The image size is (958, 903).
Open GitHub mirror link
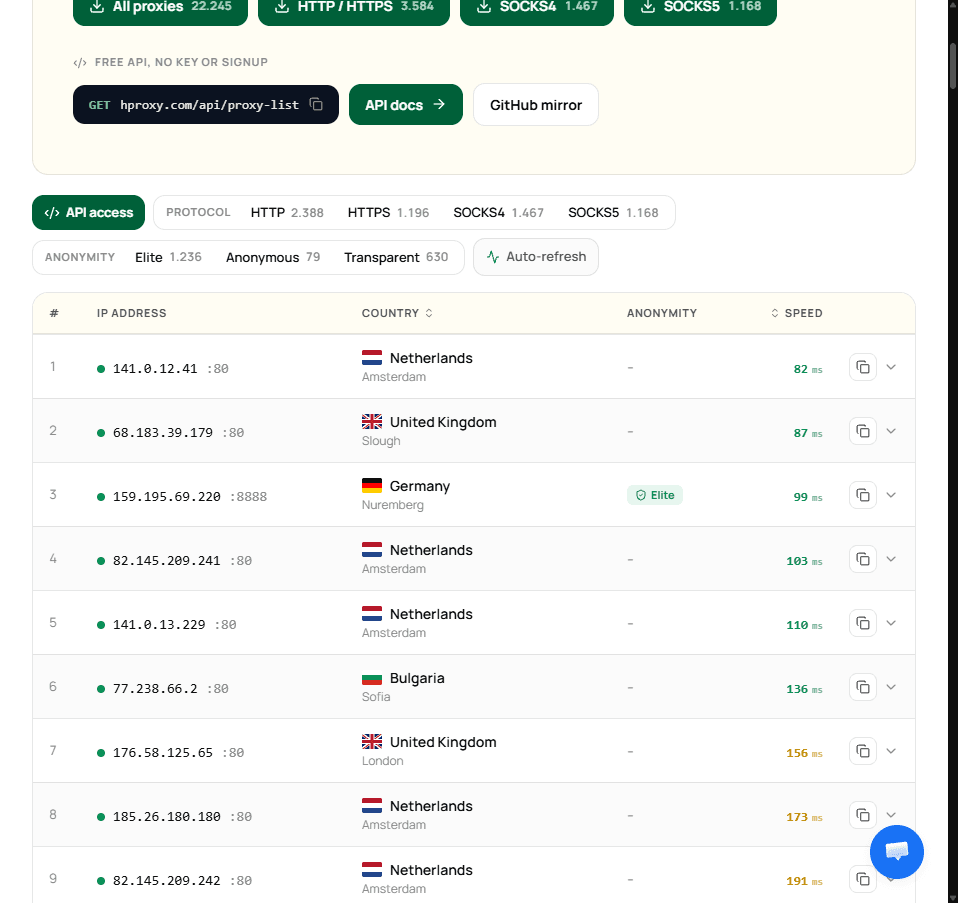coord(536,104)
